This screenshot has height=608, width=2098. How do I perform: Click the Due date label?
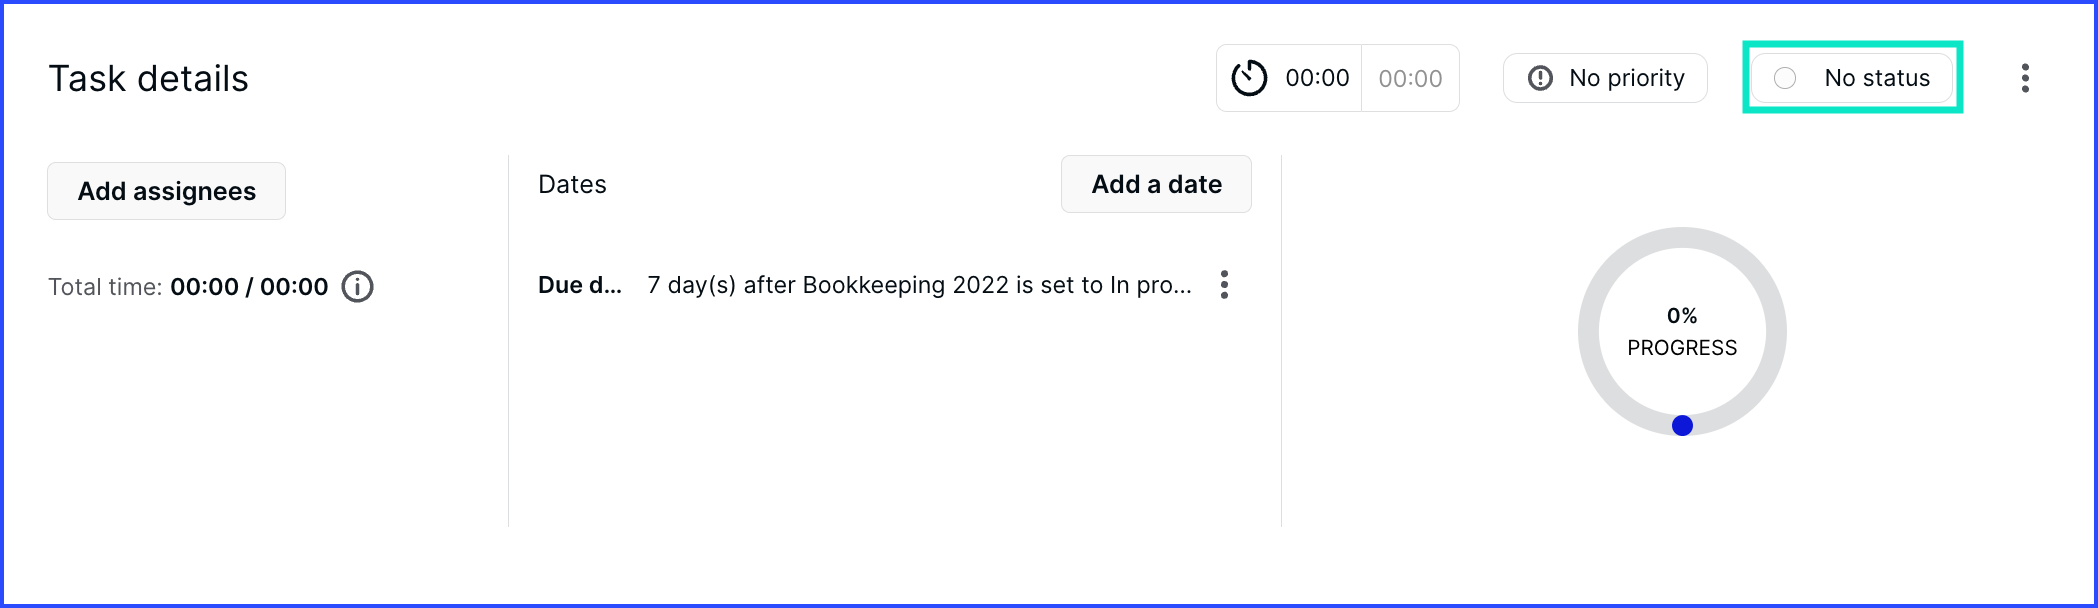(x=580, y=285)
